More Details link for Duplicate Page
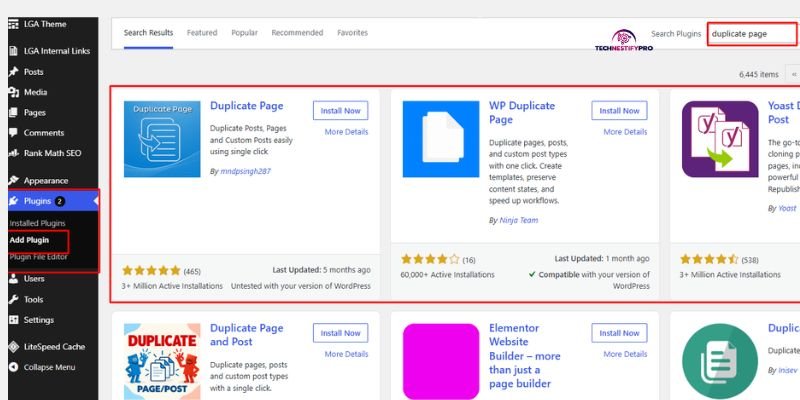The width and height of the screenshot is (800, 400). (346, 132)
